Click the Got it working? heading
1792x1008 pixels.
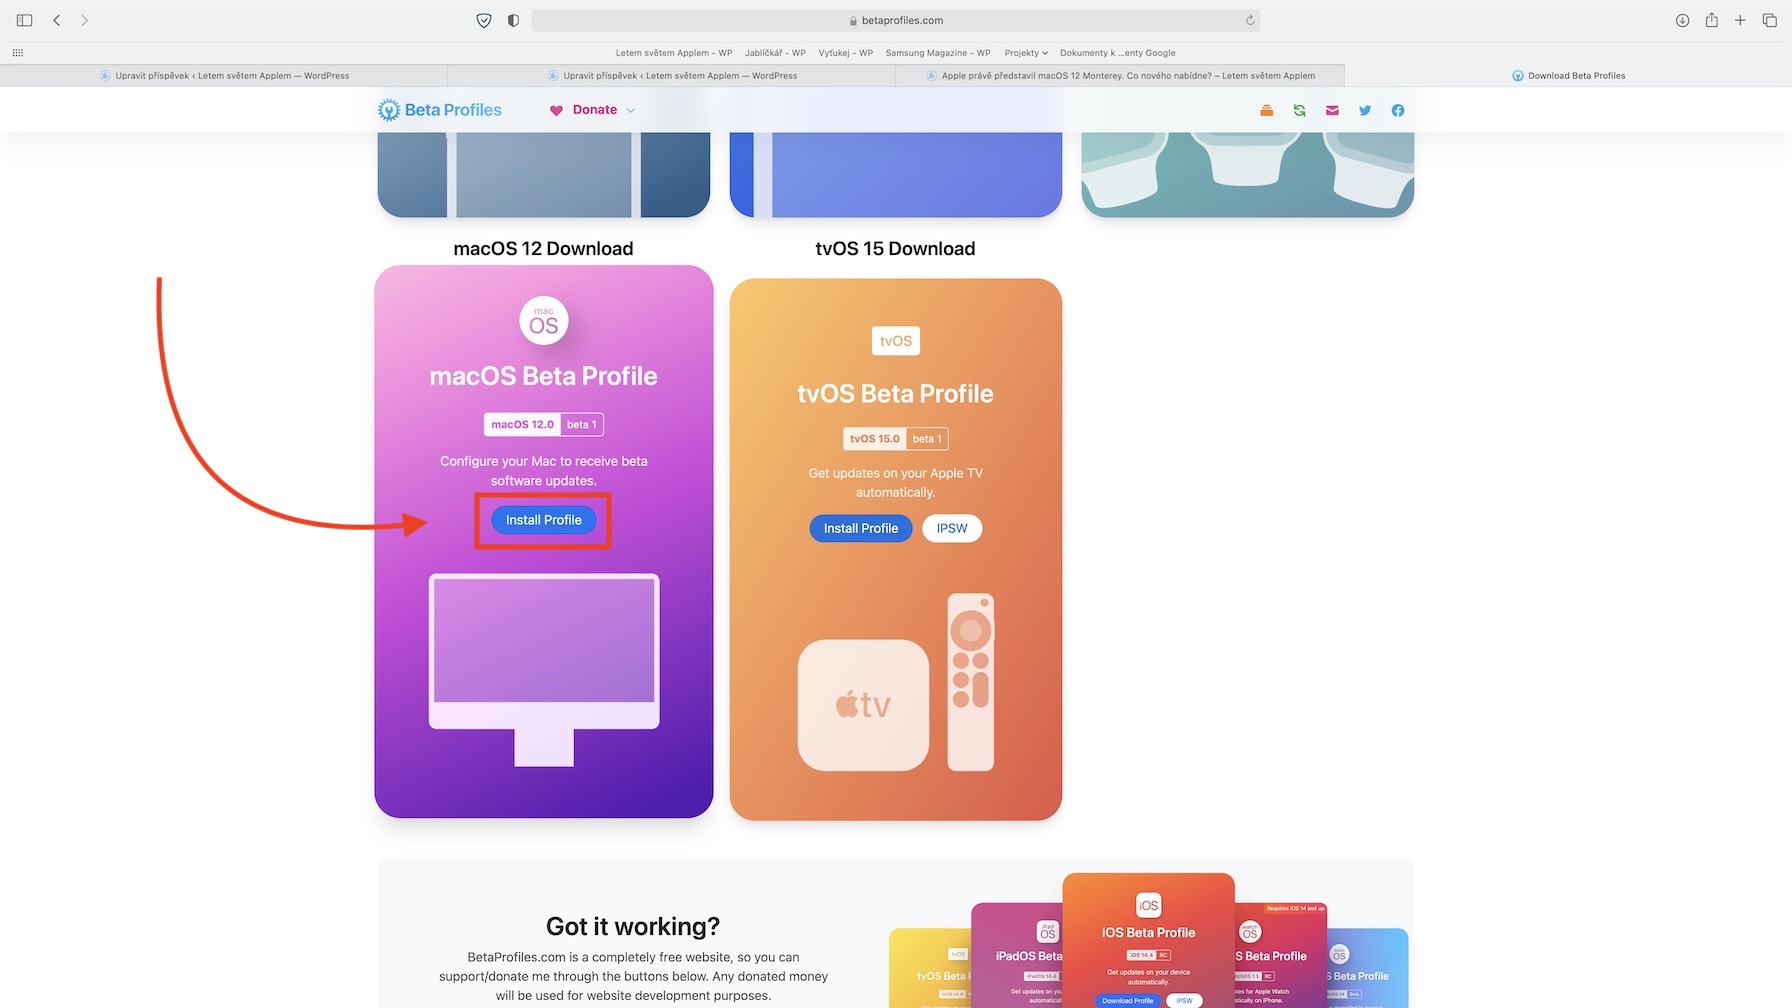[x=633, y=927]
